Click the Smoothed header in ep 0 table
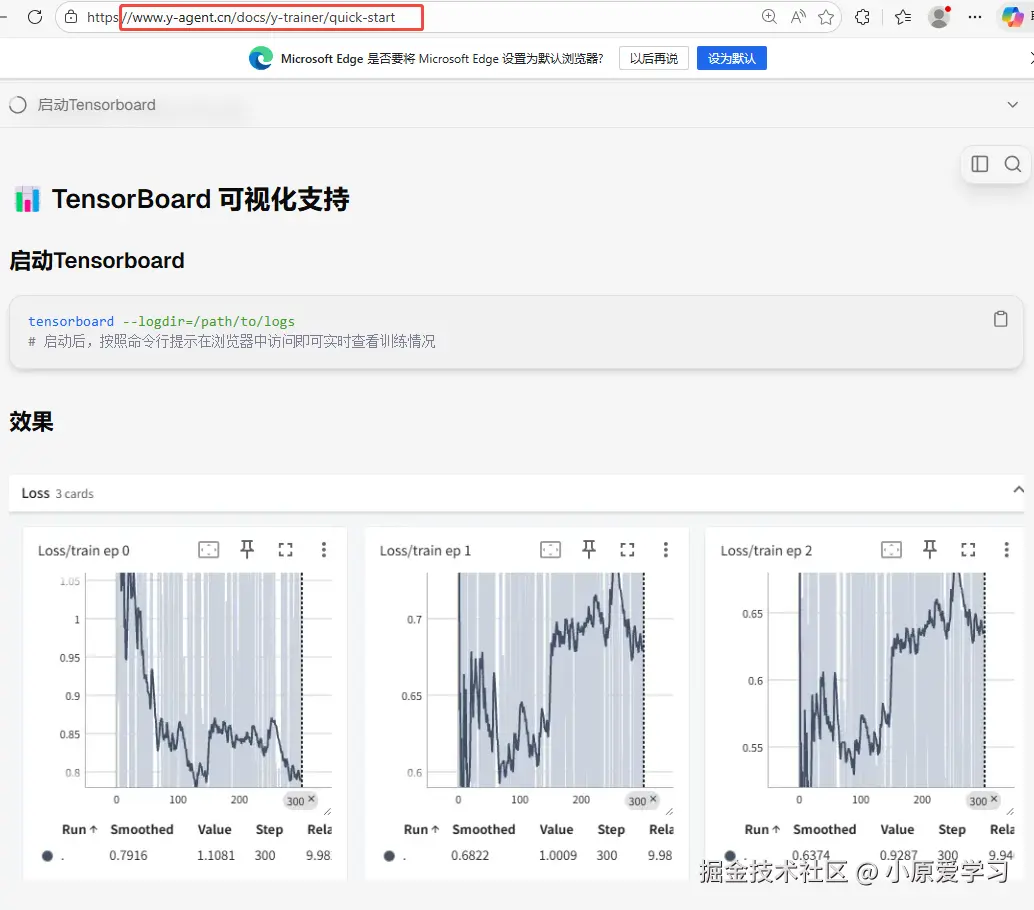The width and height of the screenshot is (1034, 910). coord(142,830)
